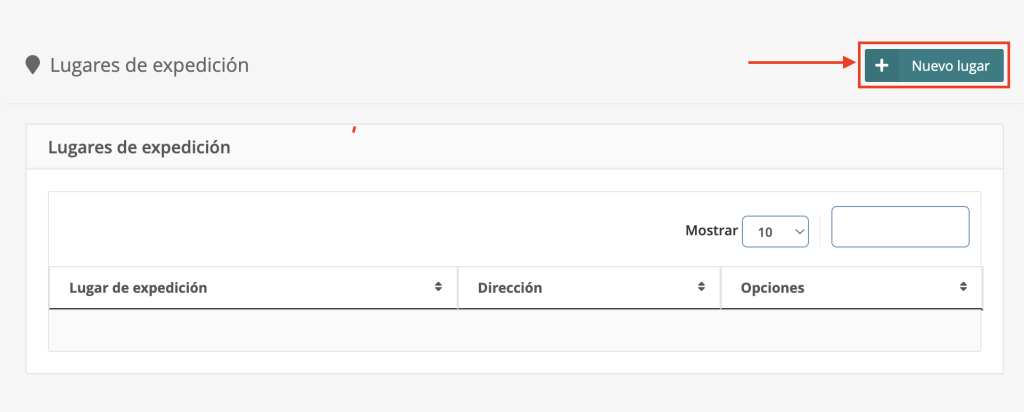Expand the chevron on the Mostrar selector

(x=798, y=231)
